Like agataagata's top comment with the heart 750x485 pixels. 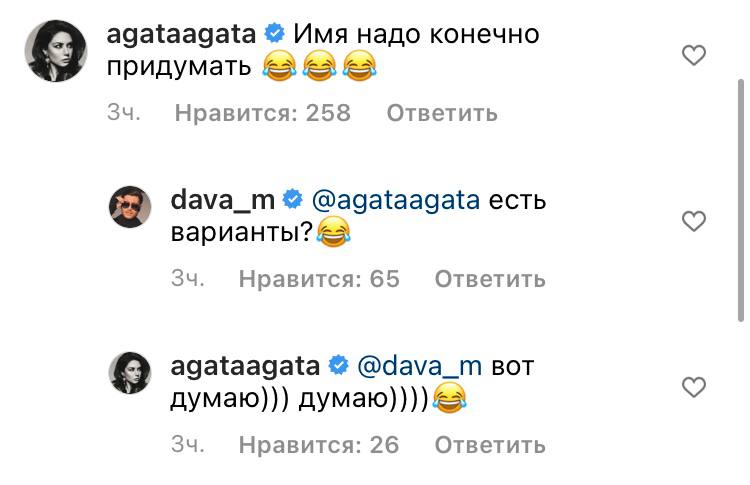coord(694,55)
